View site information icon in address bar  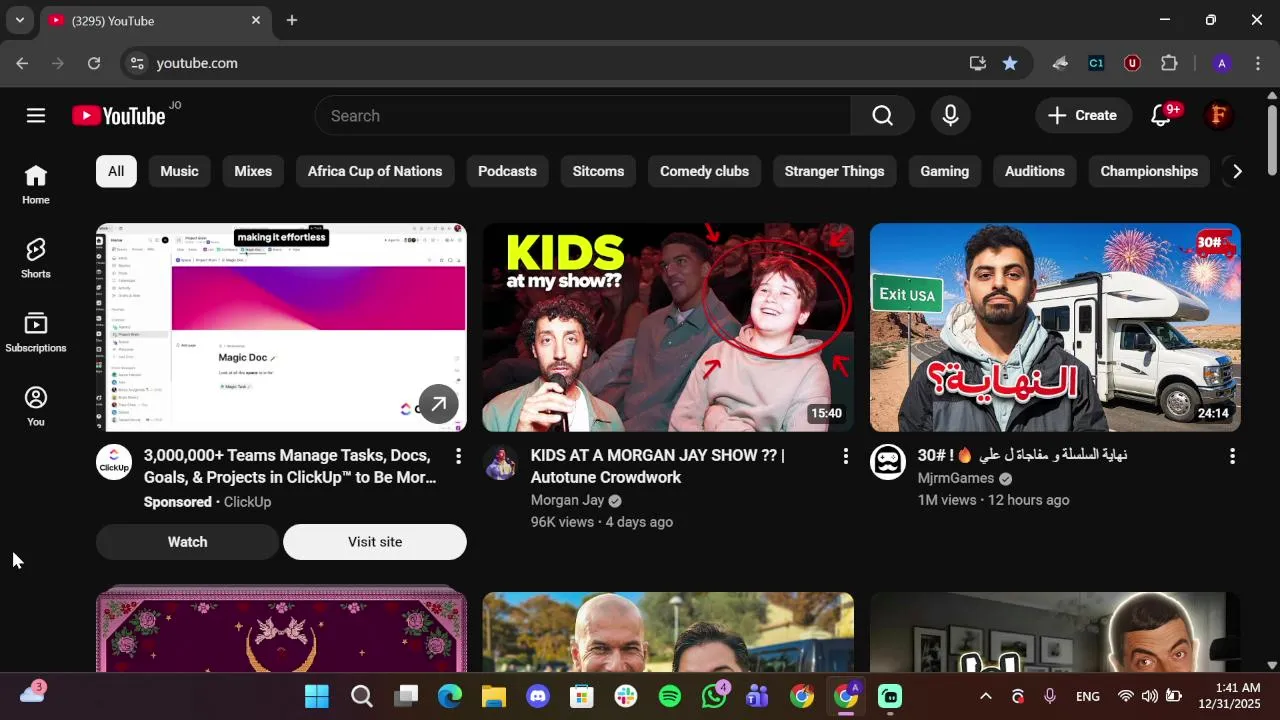138,63
